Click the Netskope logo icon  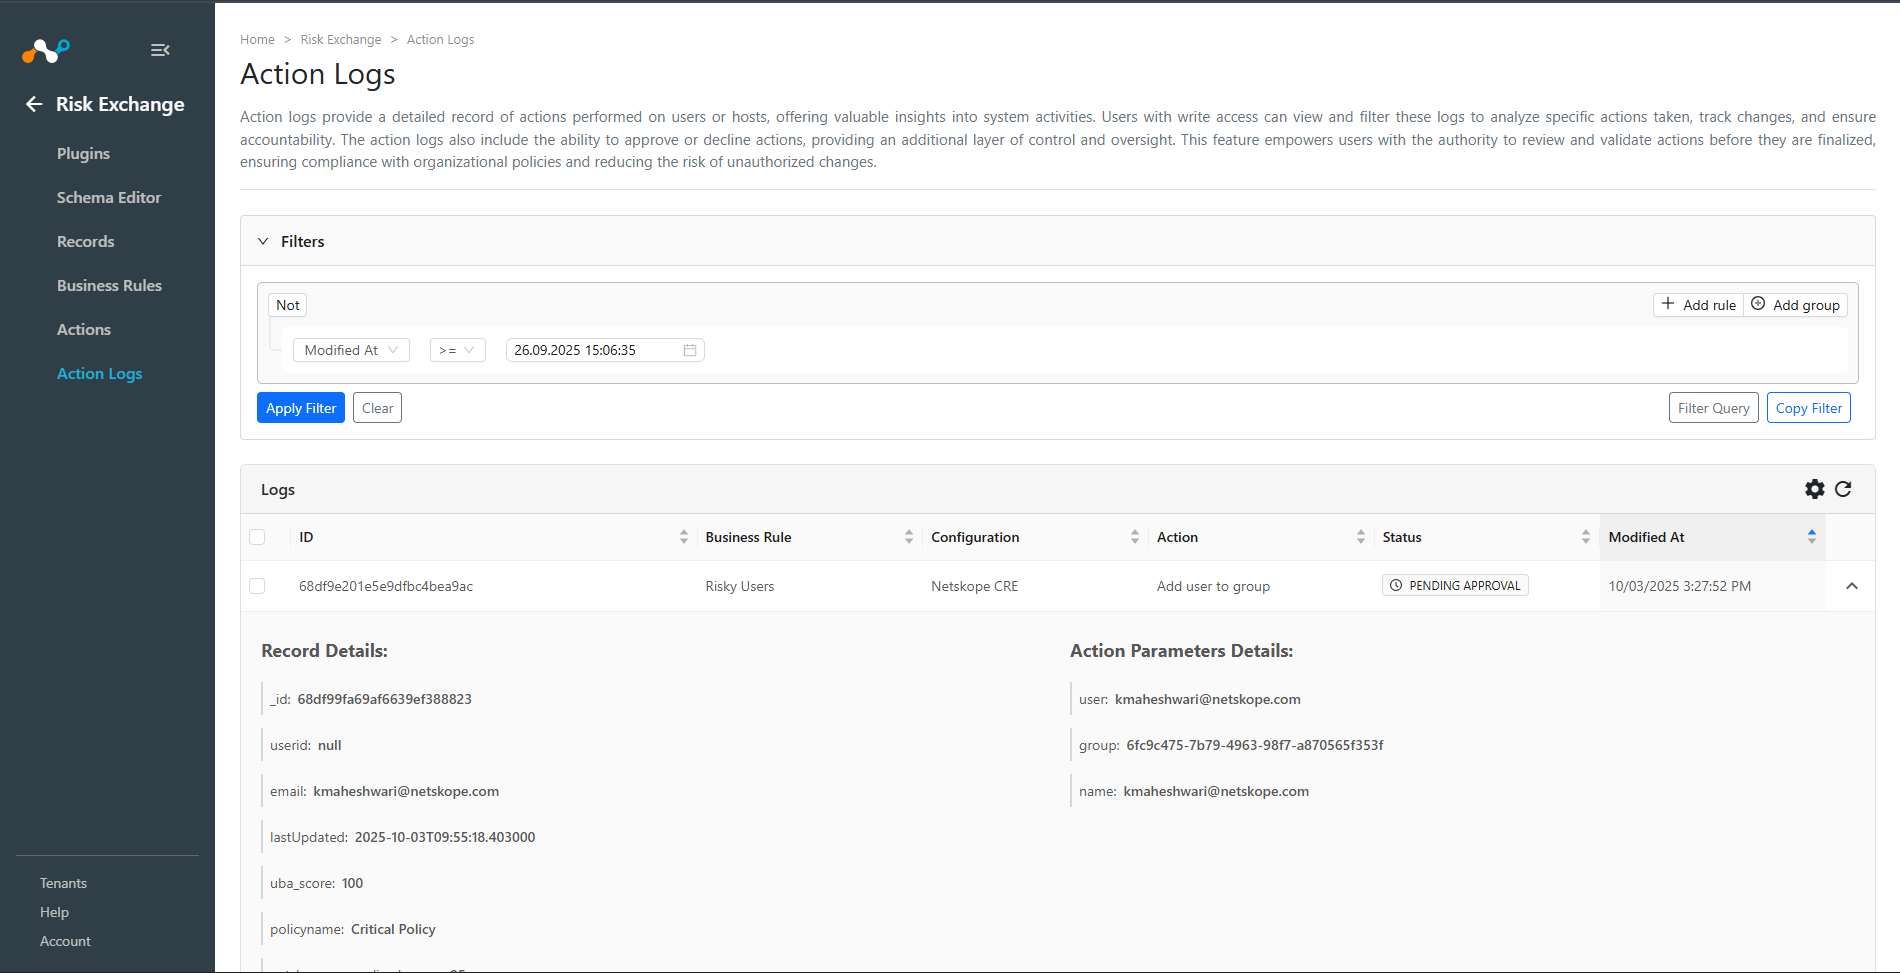(x=46, y=50)
